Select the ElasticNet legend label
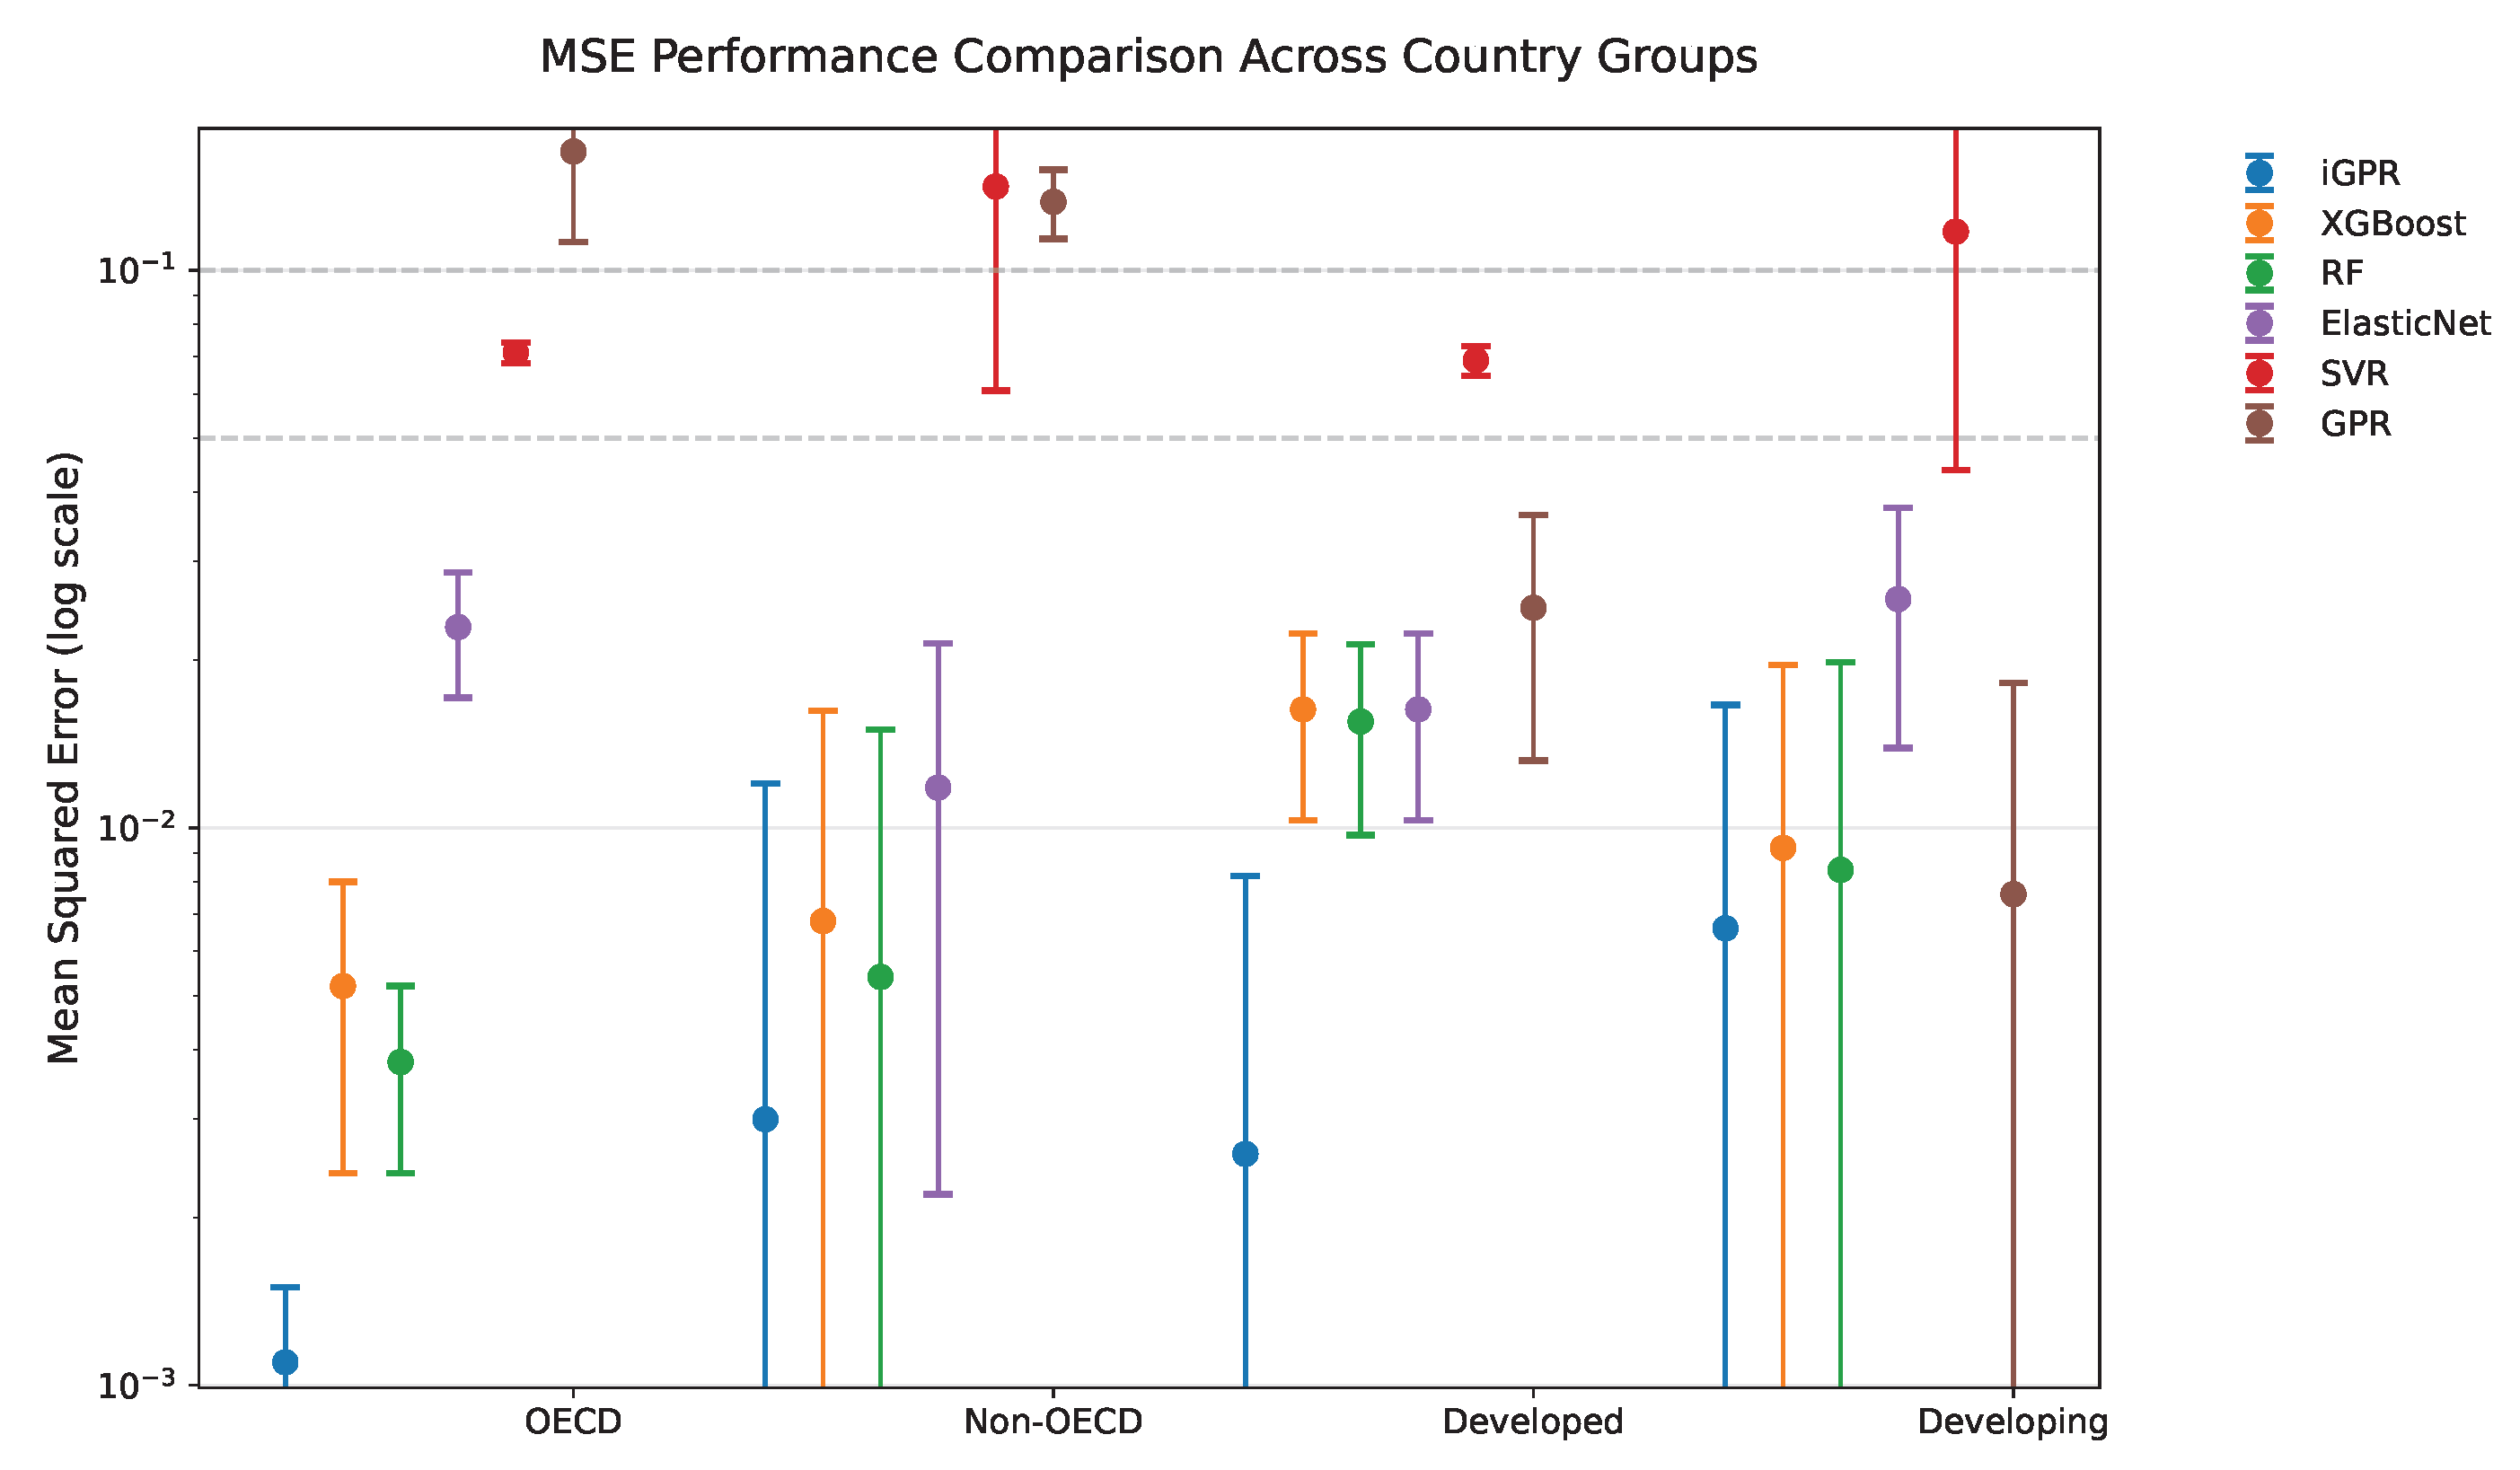Image resolution: width=2520 pixels, height=1470 pixels. (x=2405, y=323)
